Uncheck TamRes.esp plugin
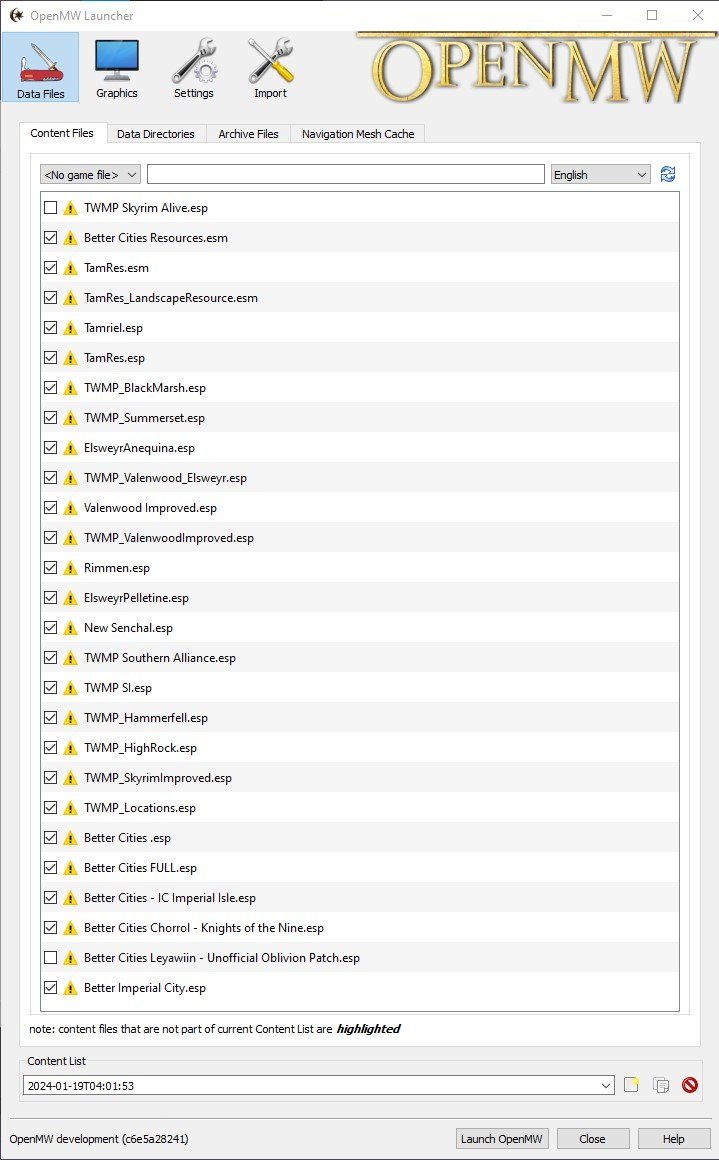This screenshot has height=1160, width=719. pyautogui.click(x=50, y=358)
